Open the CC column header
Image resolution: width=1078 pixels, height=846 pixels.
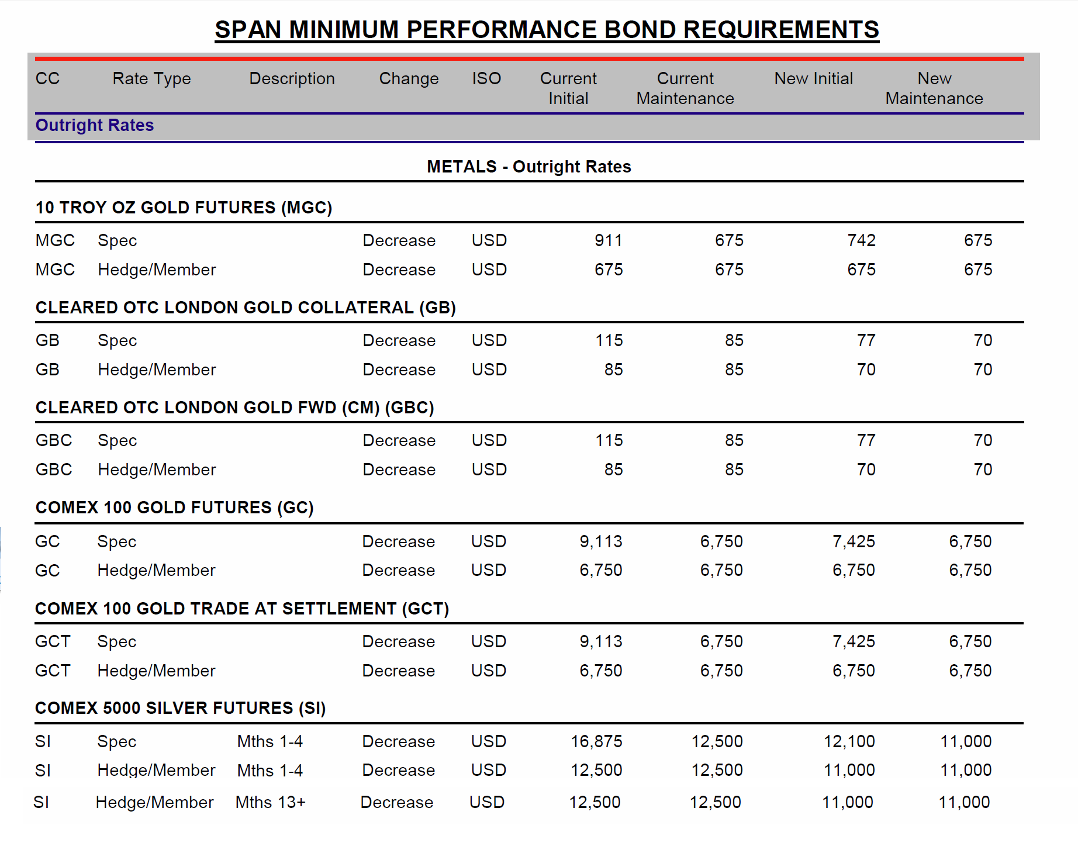47,78
